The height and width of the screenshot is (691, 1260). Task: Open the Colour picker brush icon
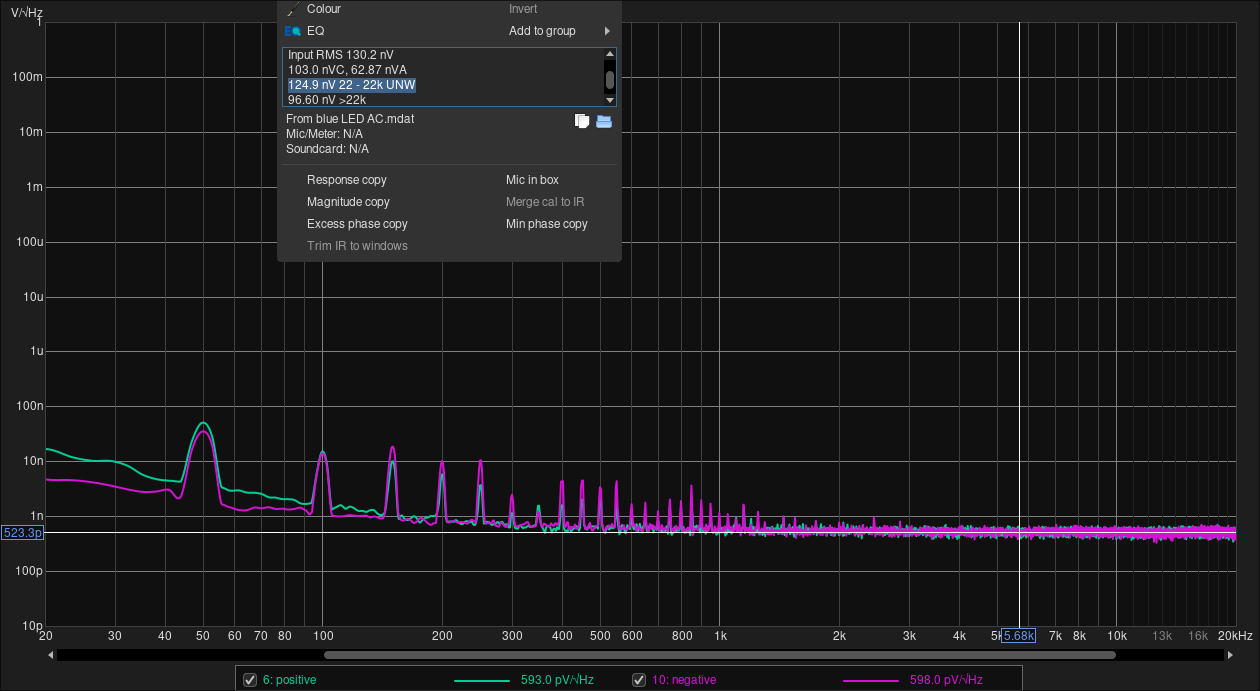(292, 9)
